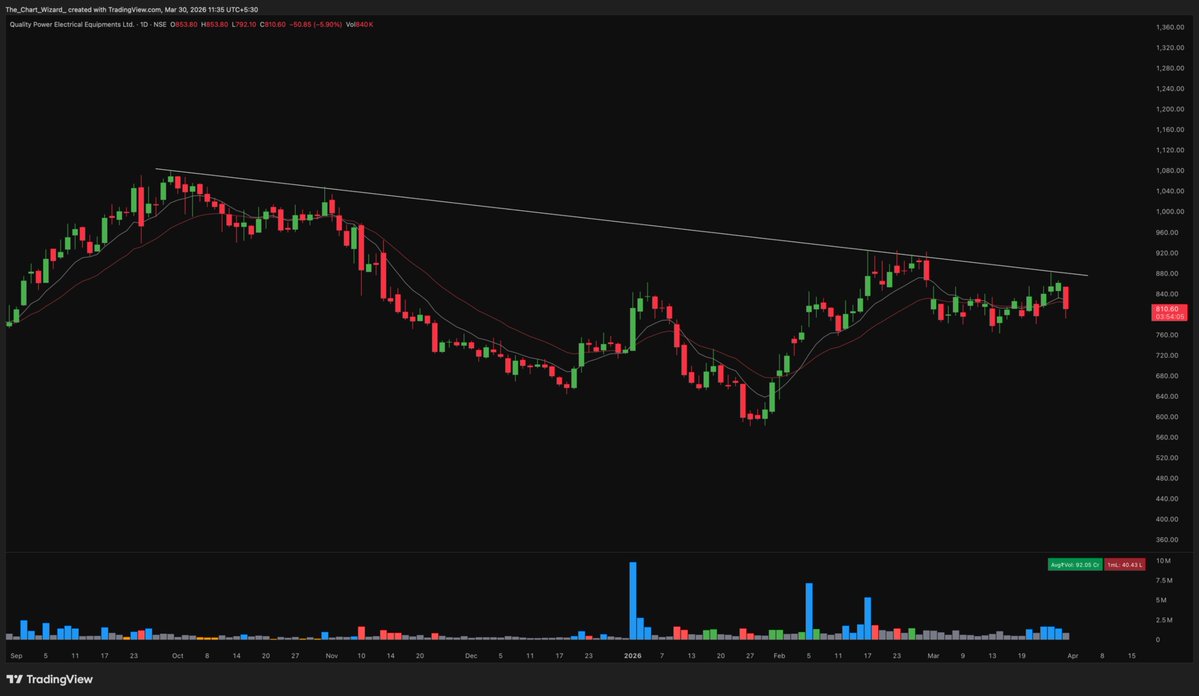Select the close value C810.60 in the header
1199x696 pixels.
[273, 24]
